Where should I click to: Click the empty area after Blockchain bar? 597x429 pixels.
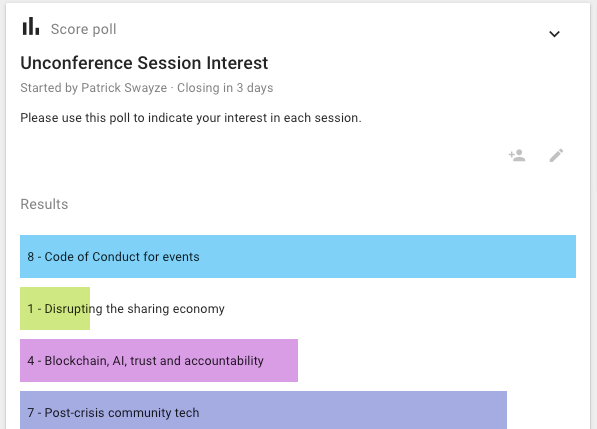[x=437, y=360]
